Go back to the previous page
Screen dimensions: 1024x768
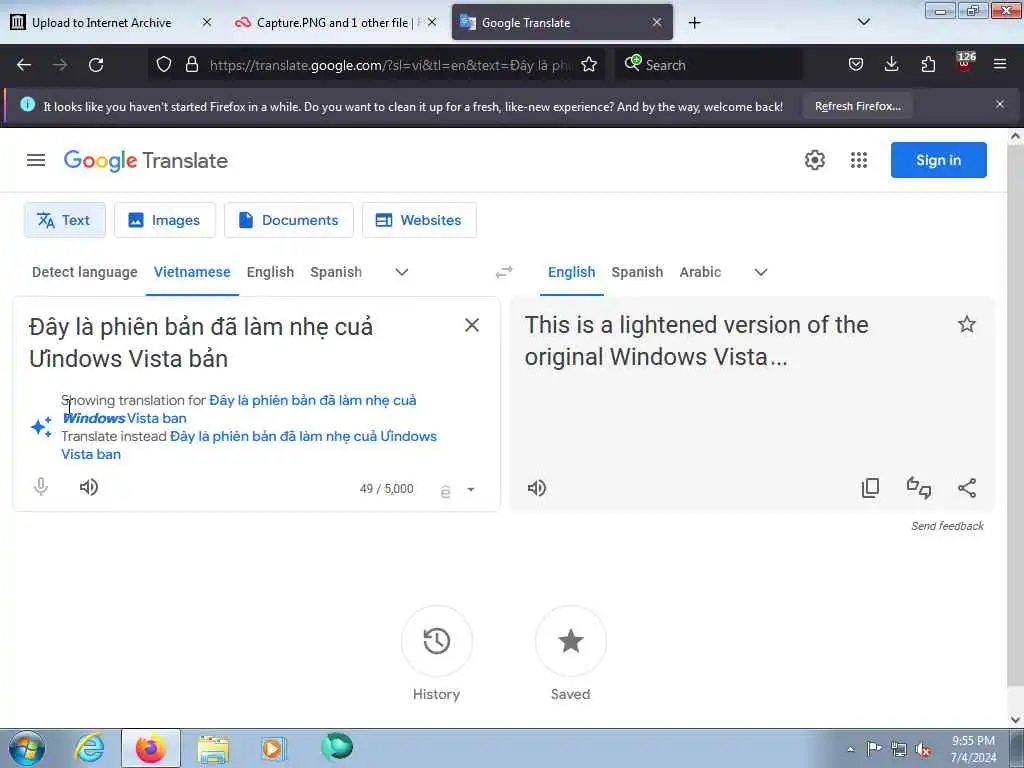coord(24,65)
